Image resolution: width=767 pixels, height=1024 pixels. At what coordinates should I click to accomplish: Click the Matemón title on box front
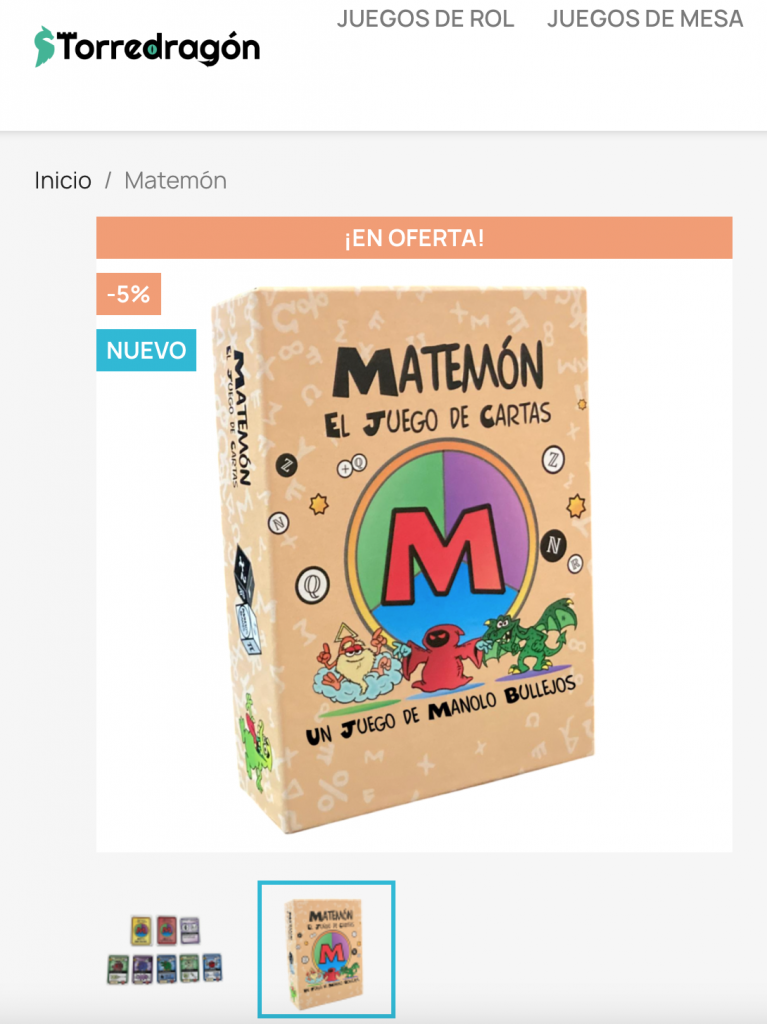438,369
